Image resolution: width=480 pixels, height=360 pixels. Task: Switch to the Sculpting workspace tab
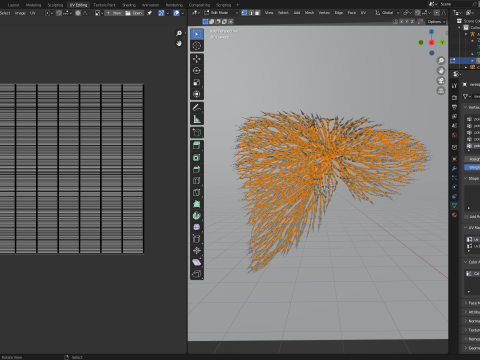[55, 5]
